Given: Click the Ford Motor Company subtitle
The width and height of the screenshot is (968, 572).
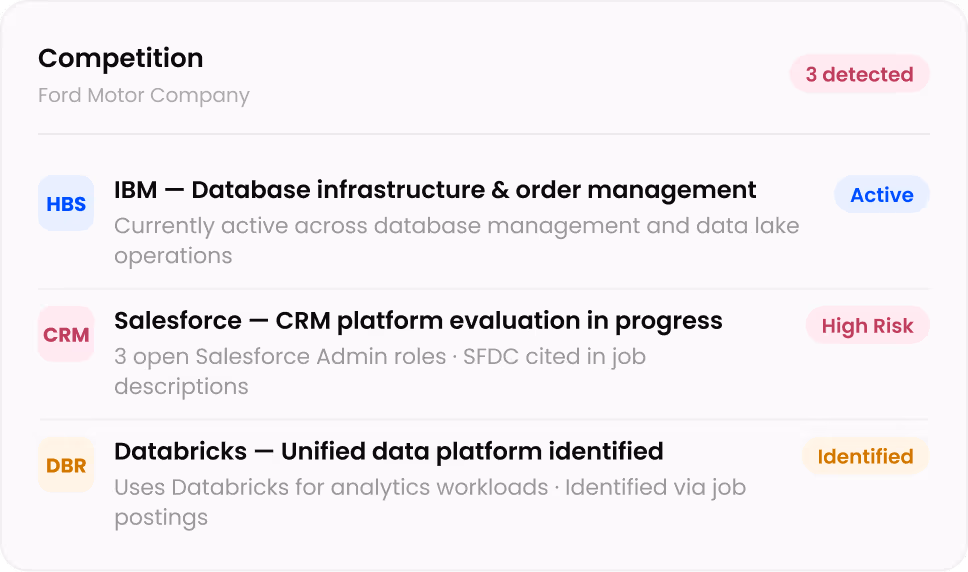Looking at the screenshot, I should 143,96.
